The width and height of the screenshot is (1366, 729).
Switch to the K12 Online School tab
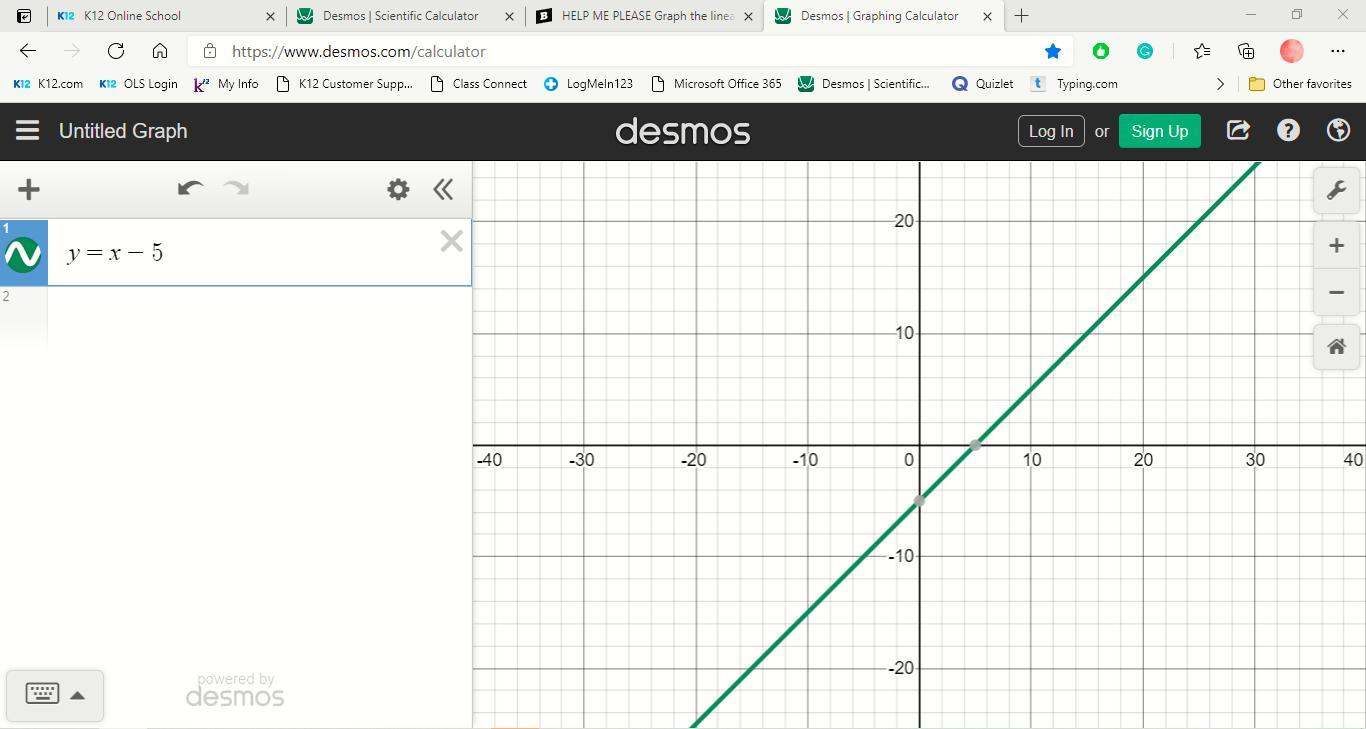point(165,16)
